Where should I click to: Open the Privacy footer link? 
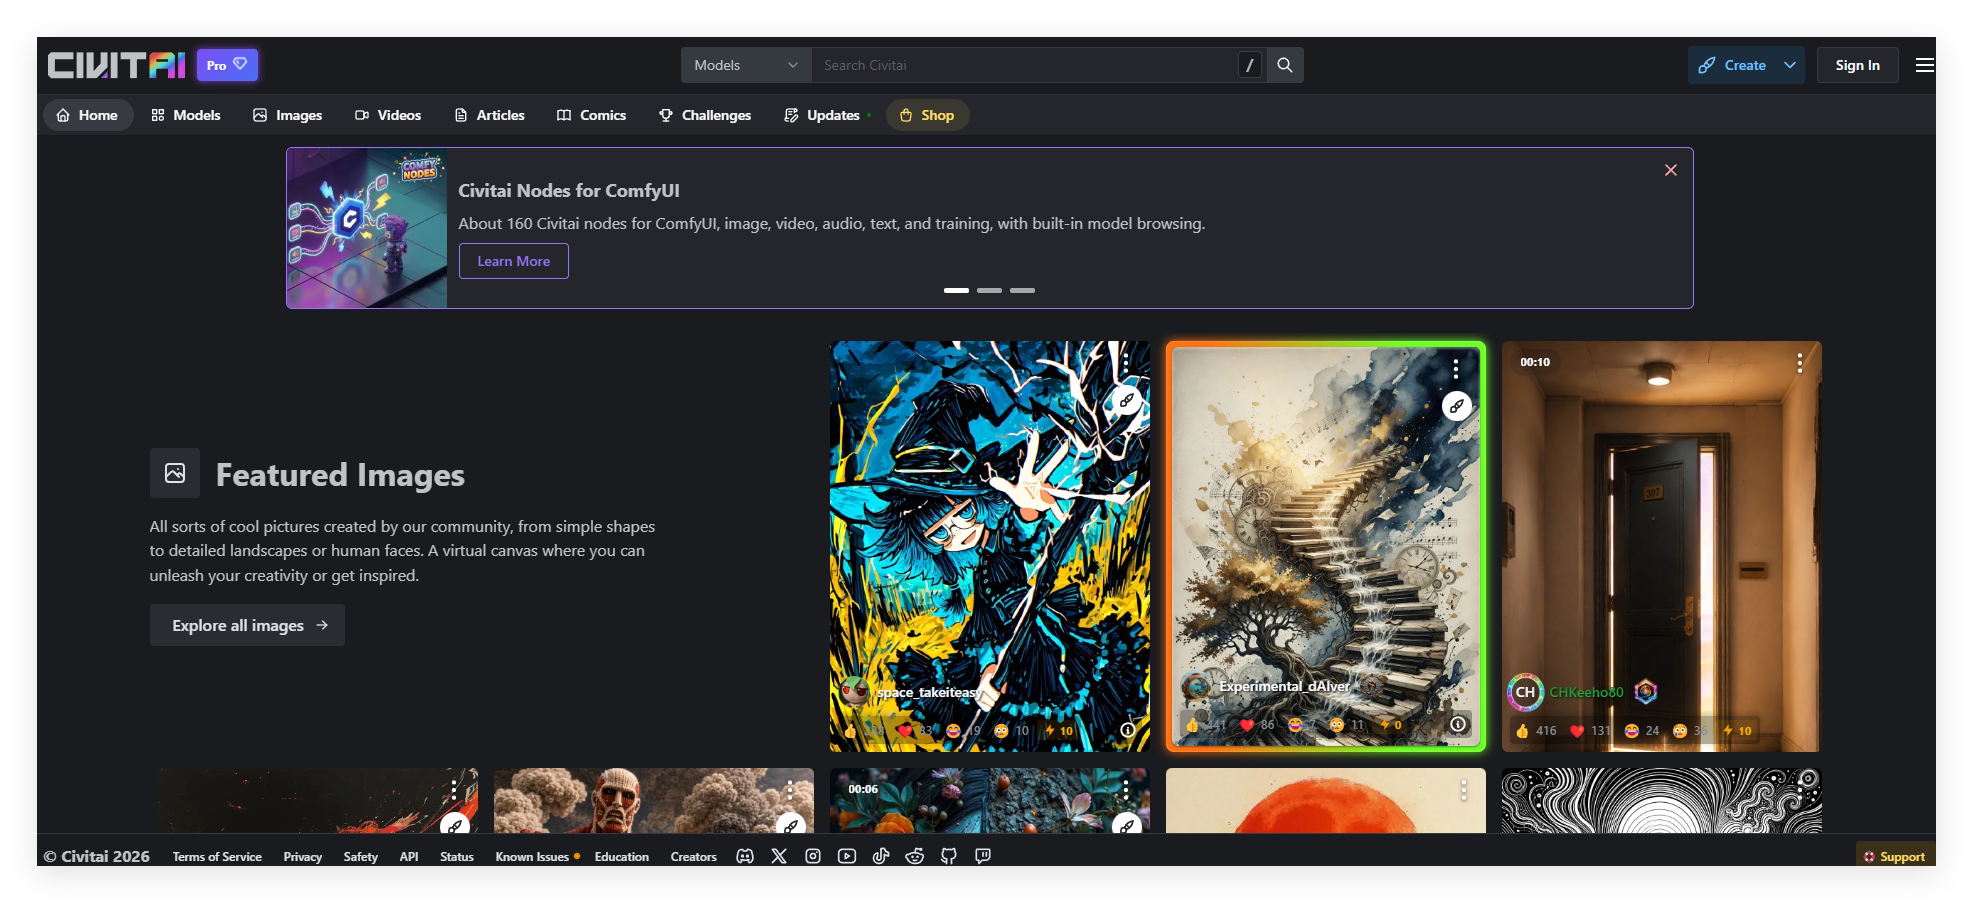(x=303, y=857)
